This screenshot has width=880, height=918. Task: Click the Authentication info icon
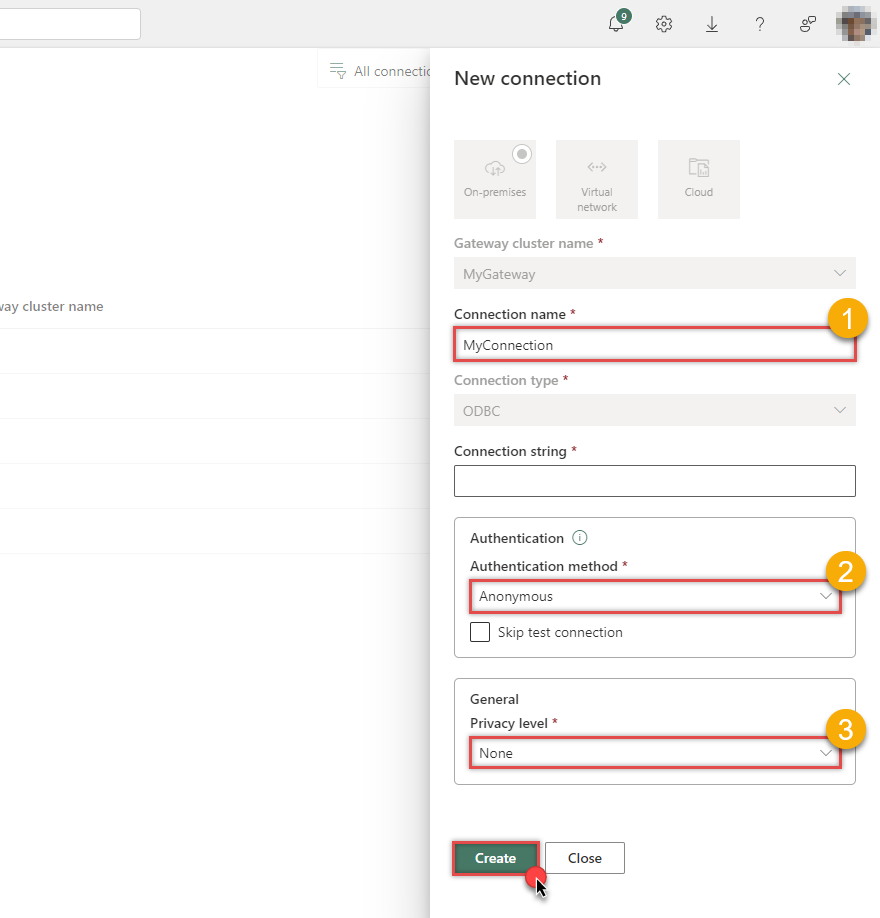click(580, 537)
